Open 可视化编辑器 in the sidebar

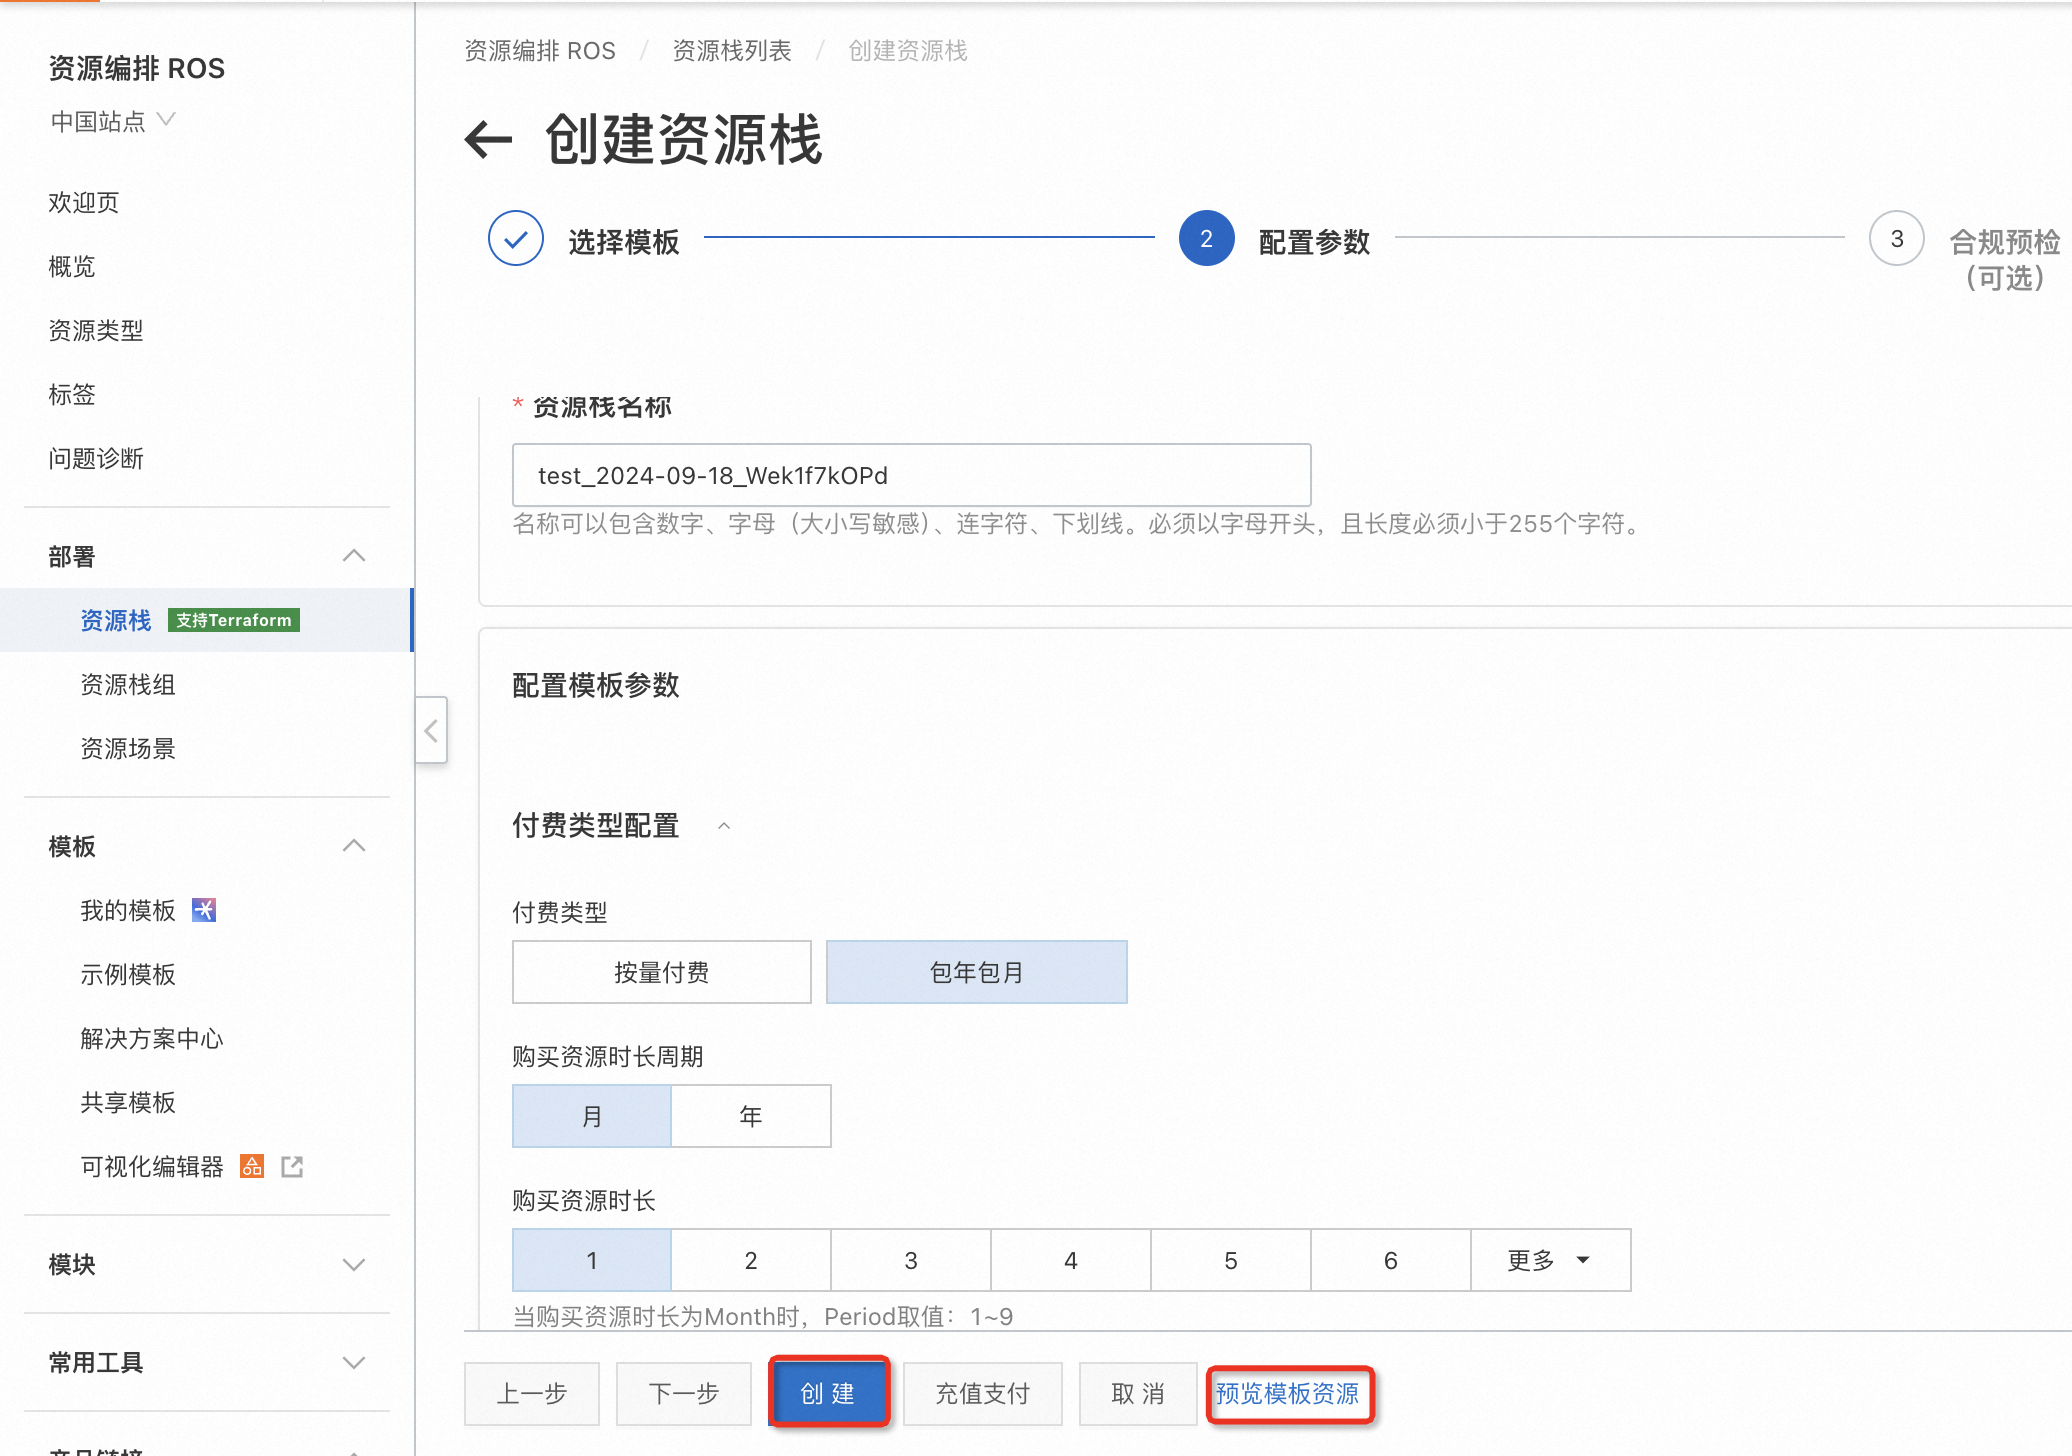152,1166
